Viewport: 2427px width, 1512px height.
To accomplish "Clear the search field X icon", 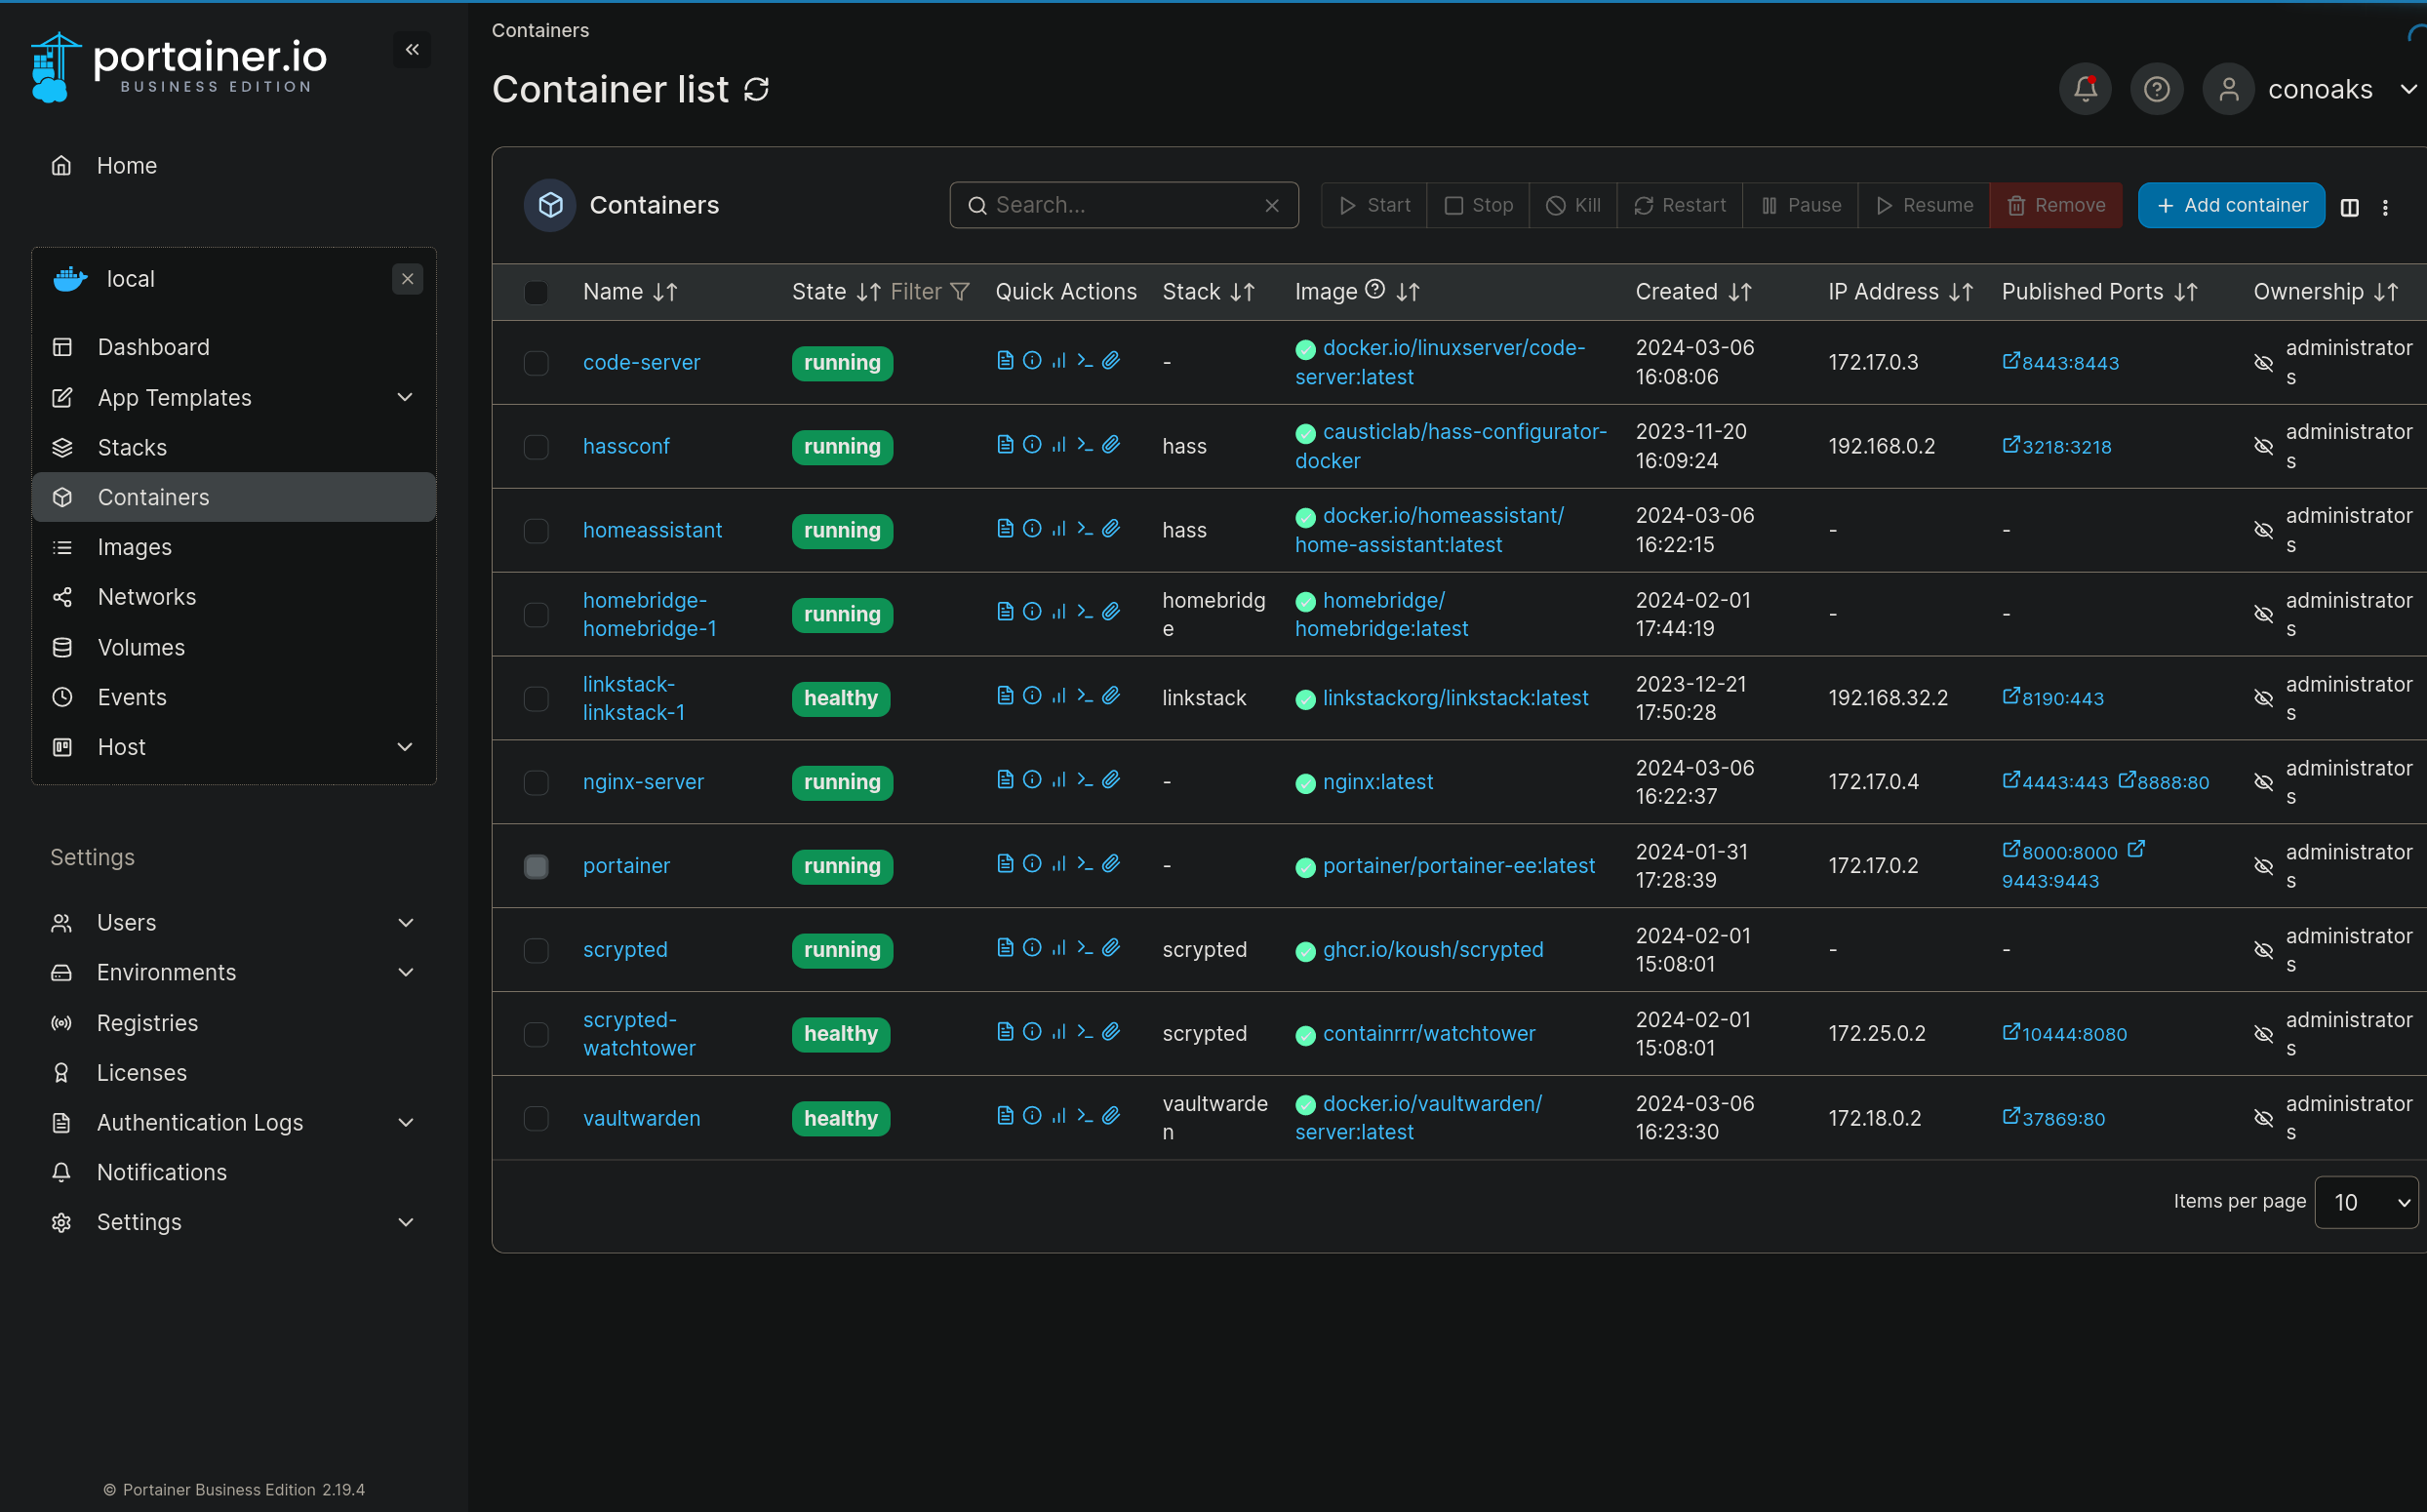I will coord(1272,205).
